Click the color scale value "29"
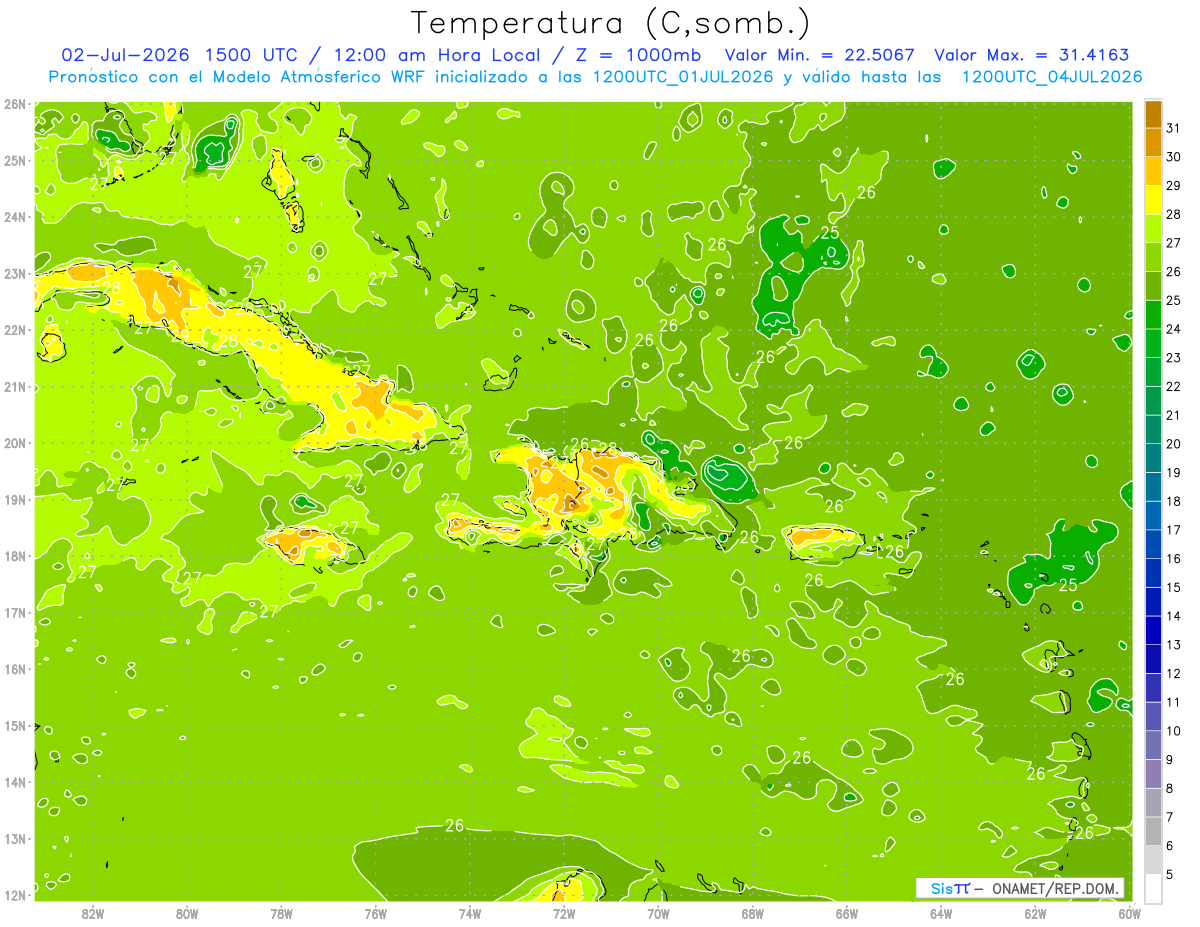The height and width of the screenshot is (927, 1200). pyautogui.click(x=1174, y=186)
